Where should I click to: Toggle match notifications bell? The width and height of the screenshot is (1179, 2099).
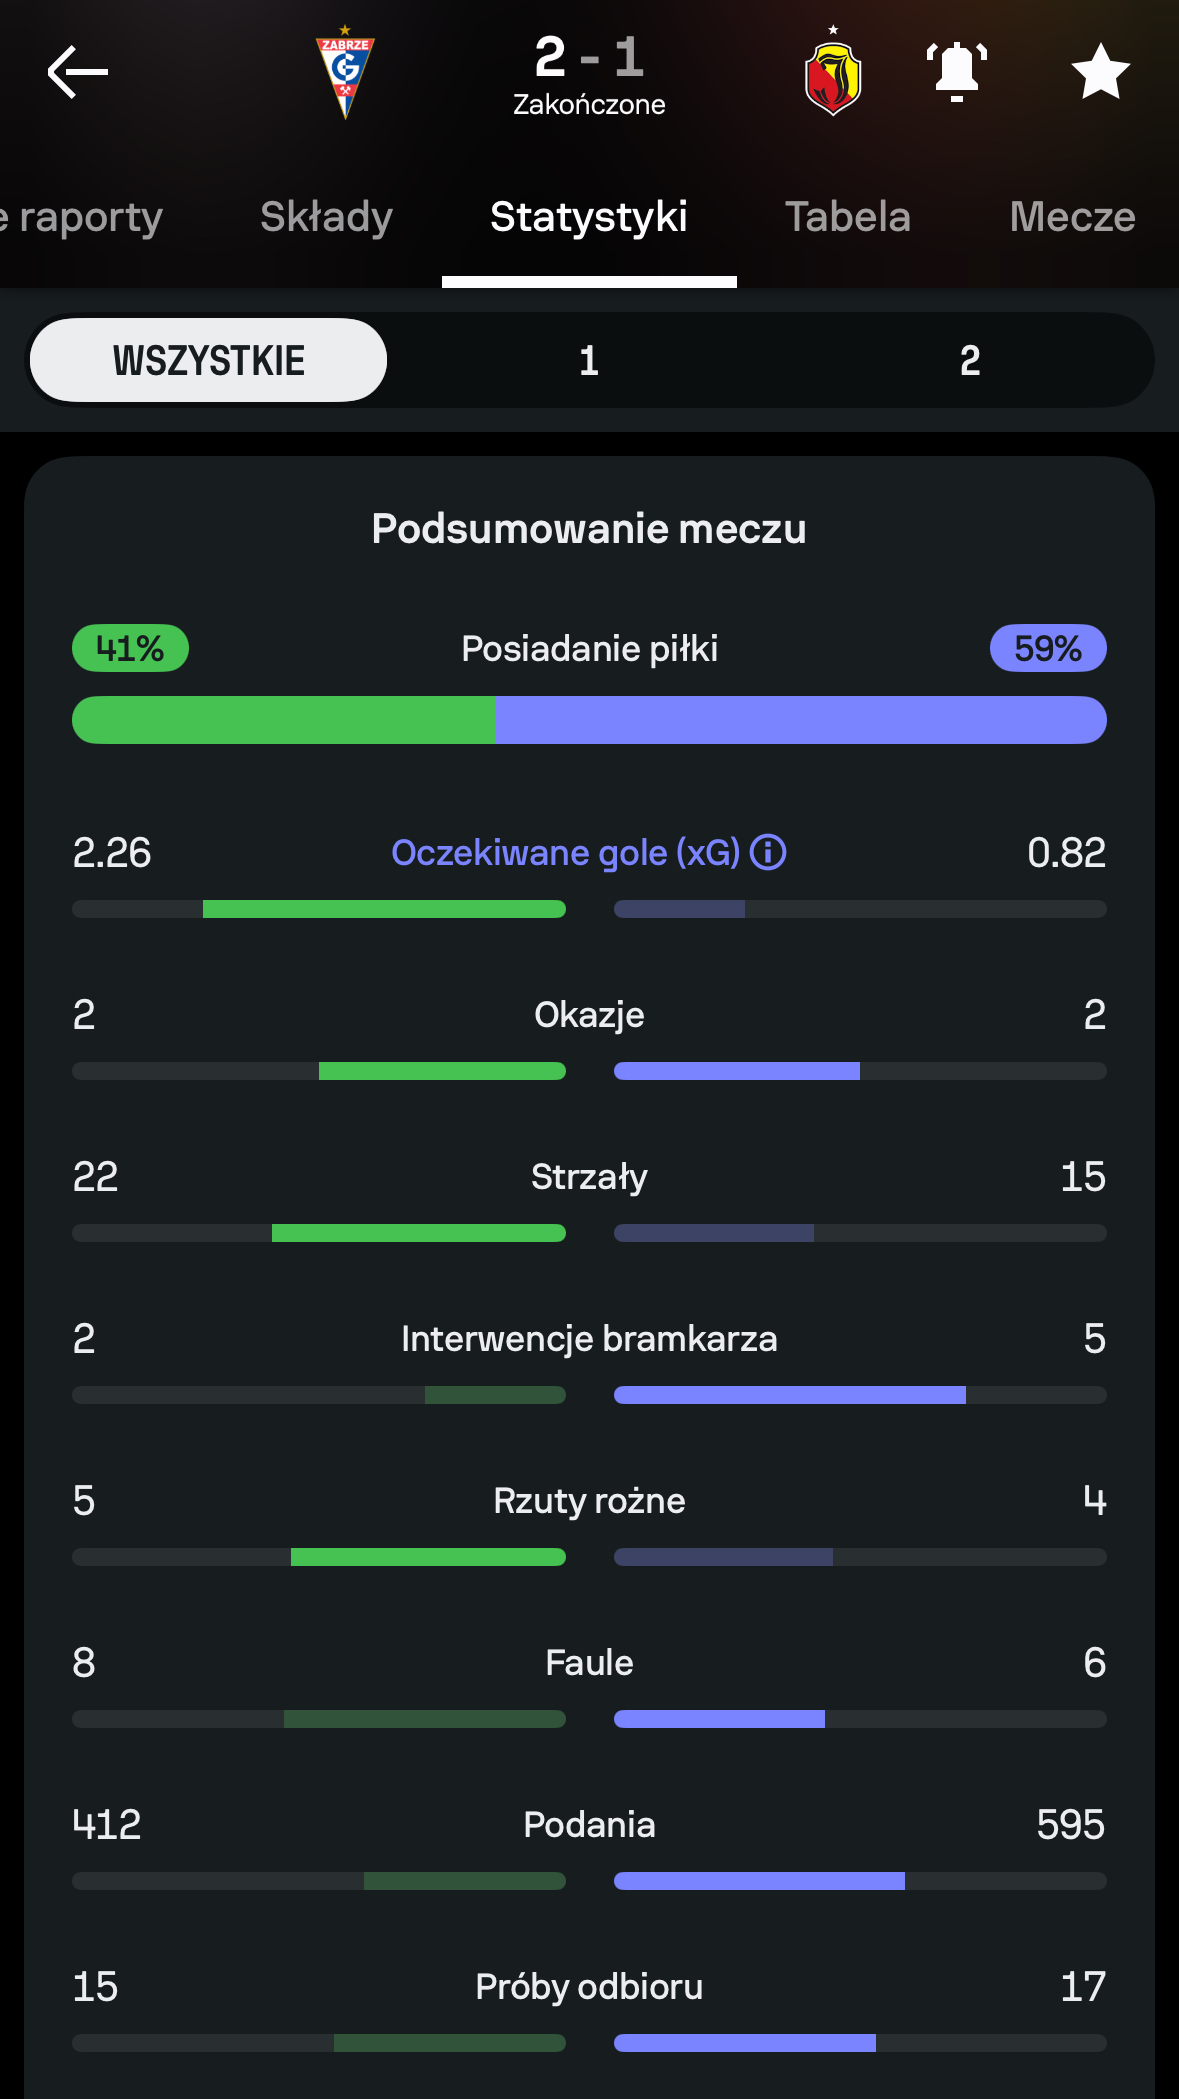pos(957,72)
